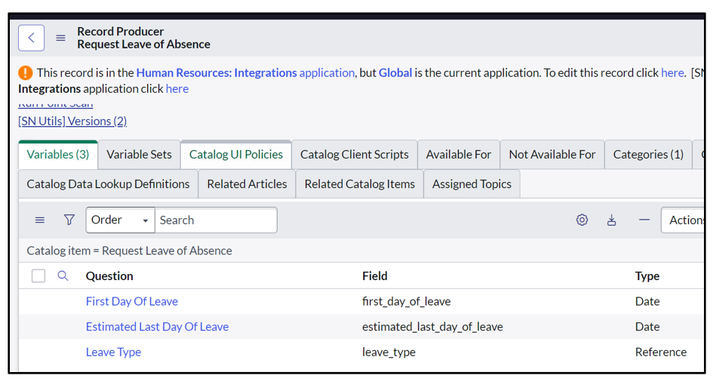Click the leave_type field cell
713x382 pixels.
tap(389, 352)
